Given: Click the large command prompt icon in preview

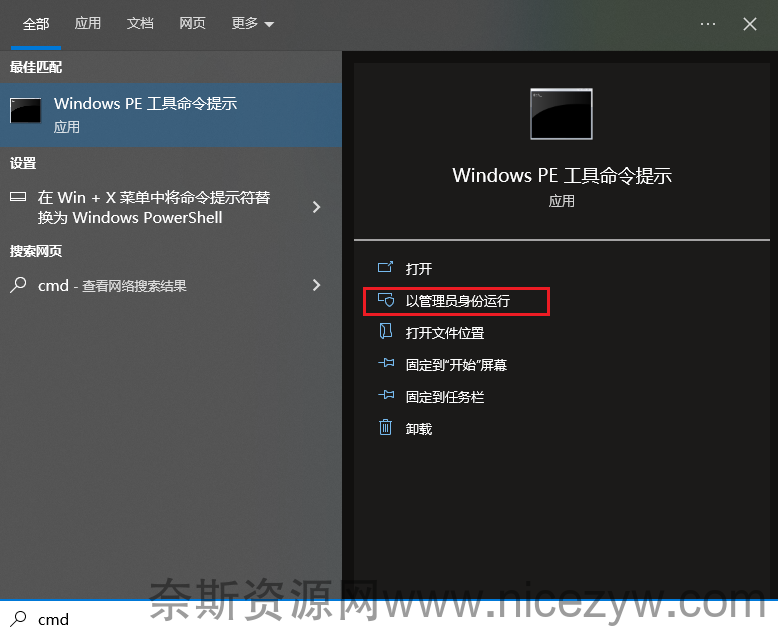Looking at the screenshot, I should [x=561, y=114].
